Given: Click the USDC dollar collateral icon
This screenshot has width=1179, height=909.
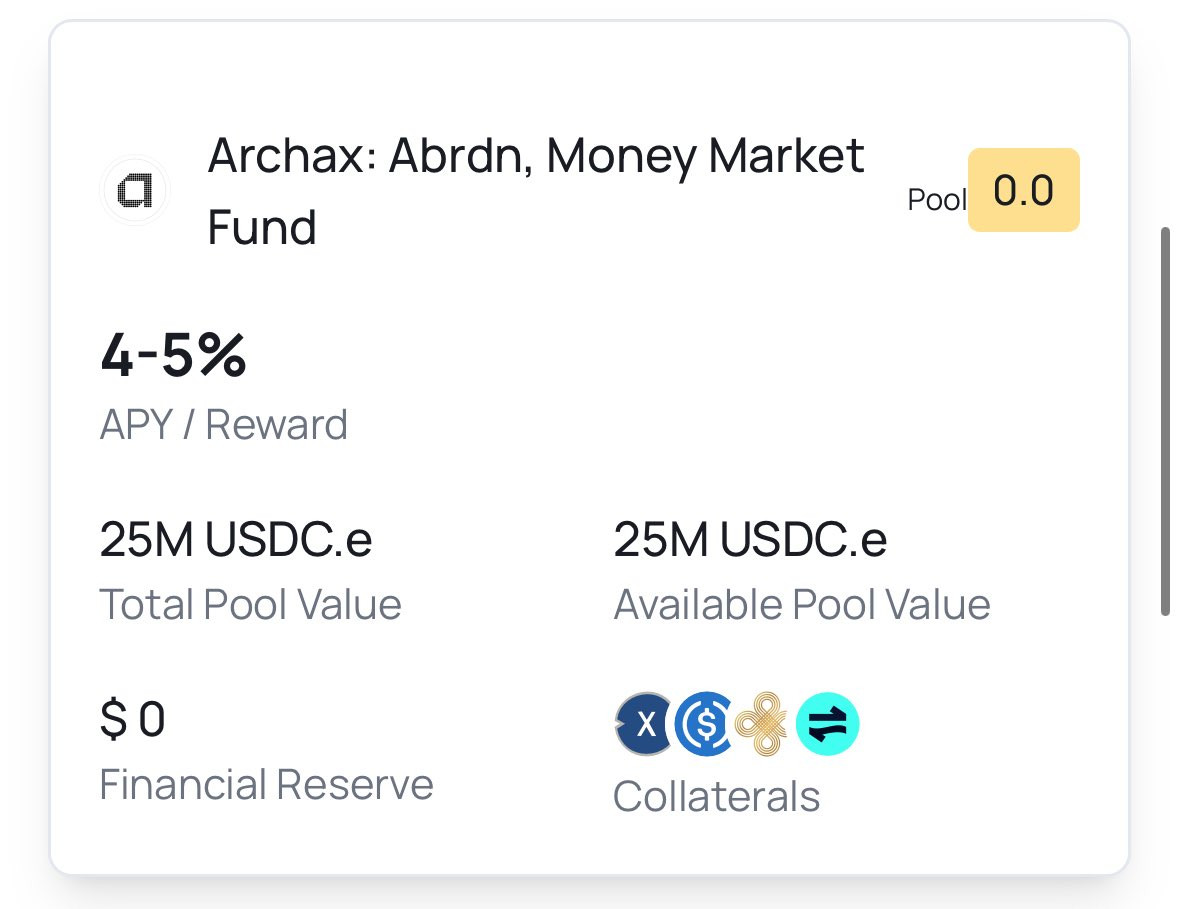Looking at the screenshot, I should pyautogui.click(x=705, y=724).
